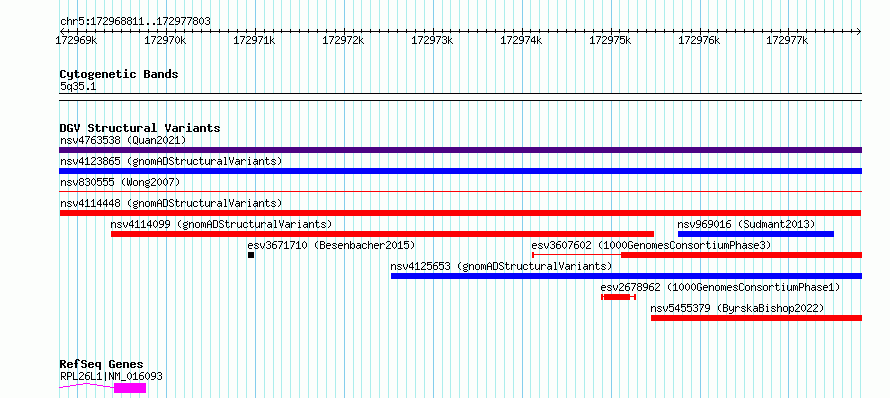Click the RPL26L1|NM_016093 gene label
The width and height of the screenshot is (890, 398).
(x=111, y=376)
